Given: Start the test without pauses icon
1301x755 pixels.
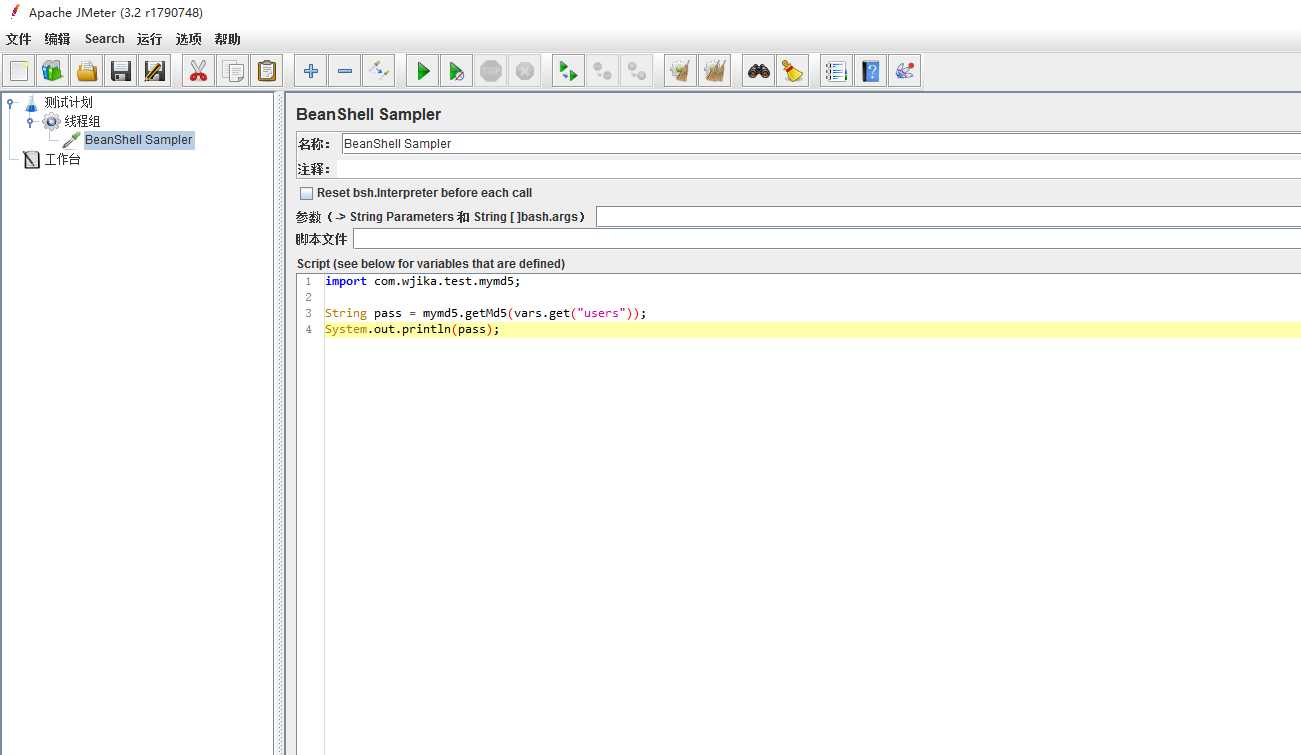Looking at the screenshot, I should click(456, 71).
